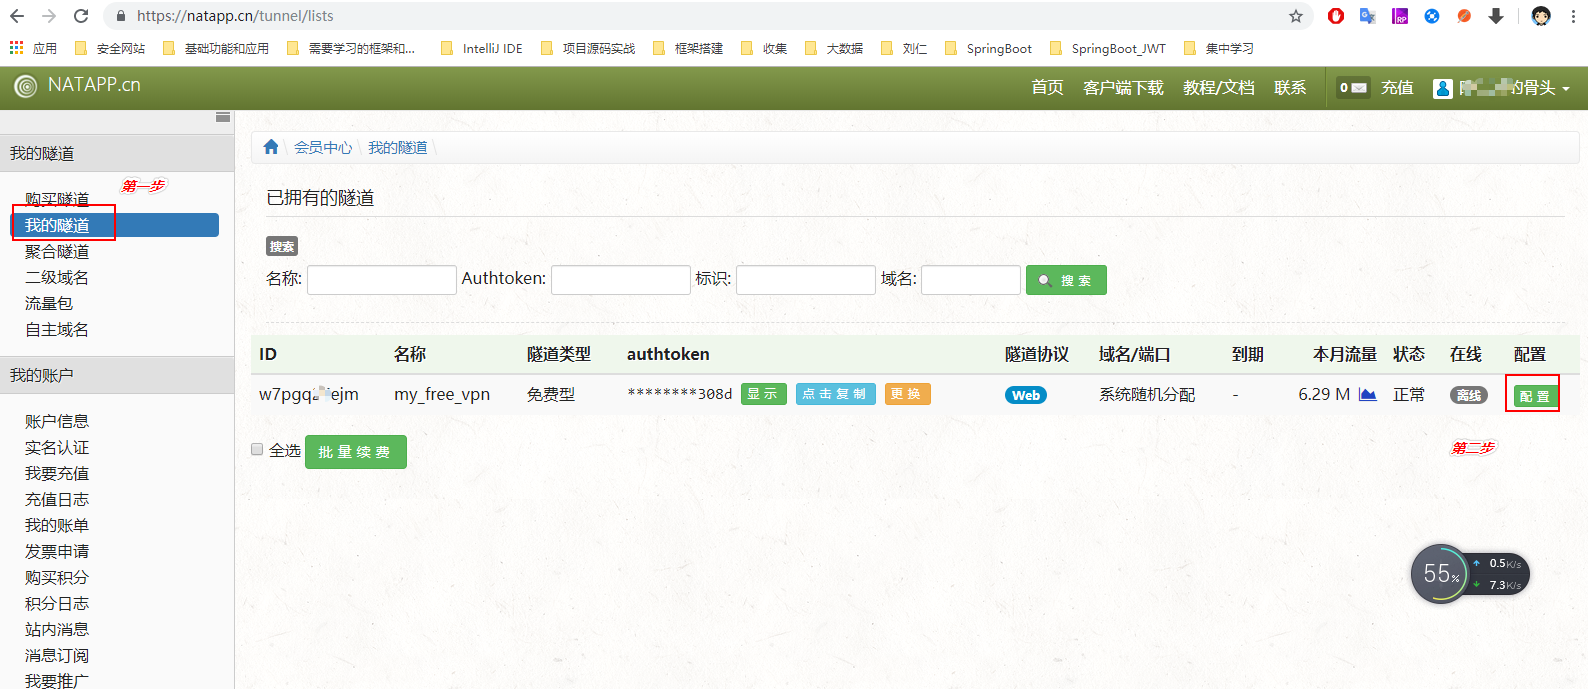Open 实名认证 in the sidebar
The height and width of the screenshot is (689, 1588).
(57, 447)
